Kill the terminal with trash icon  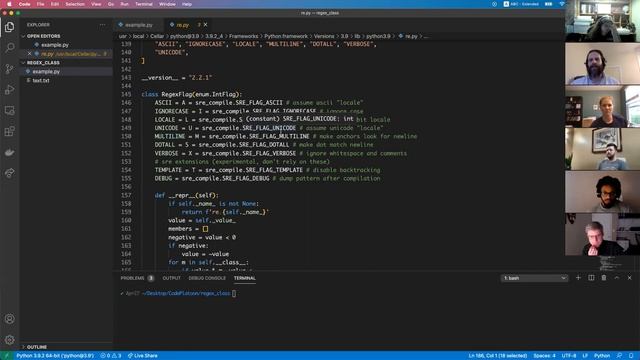click(604, 278)
